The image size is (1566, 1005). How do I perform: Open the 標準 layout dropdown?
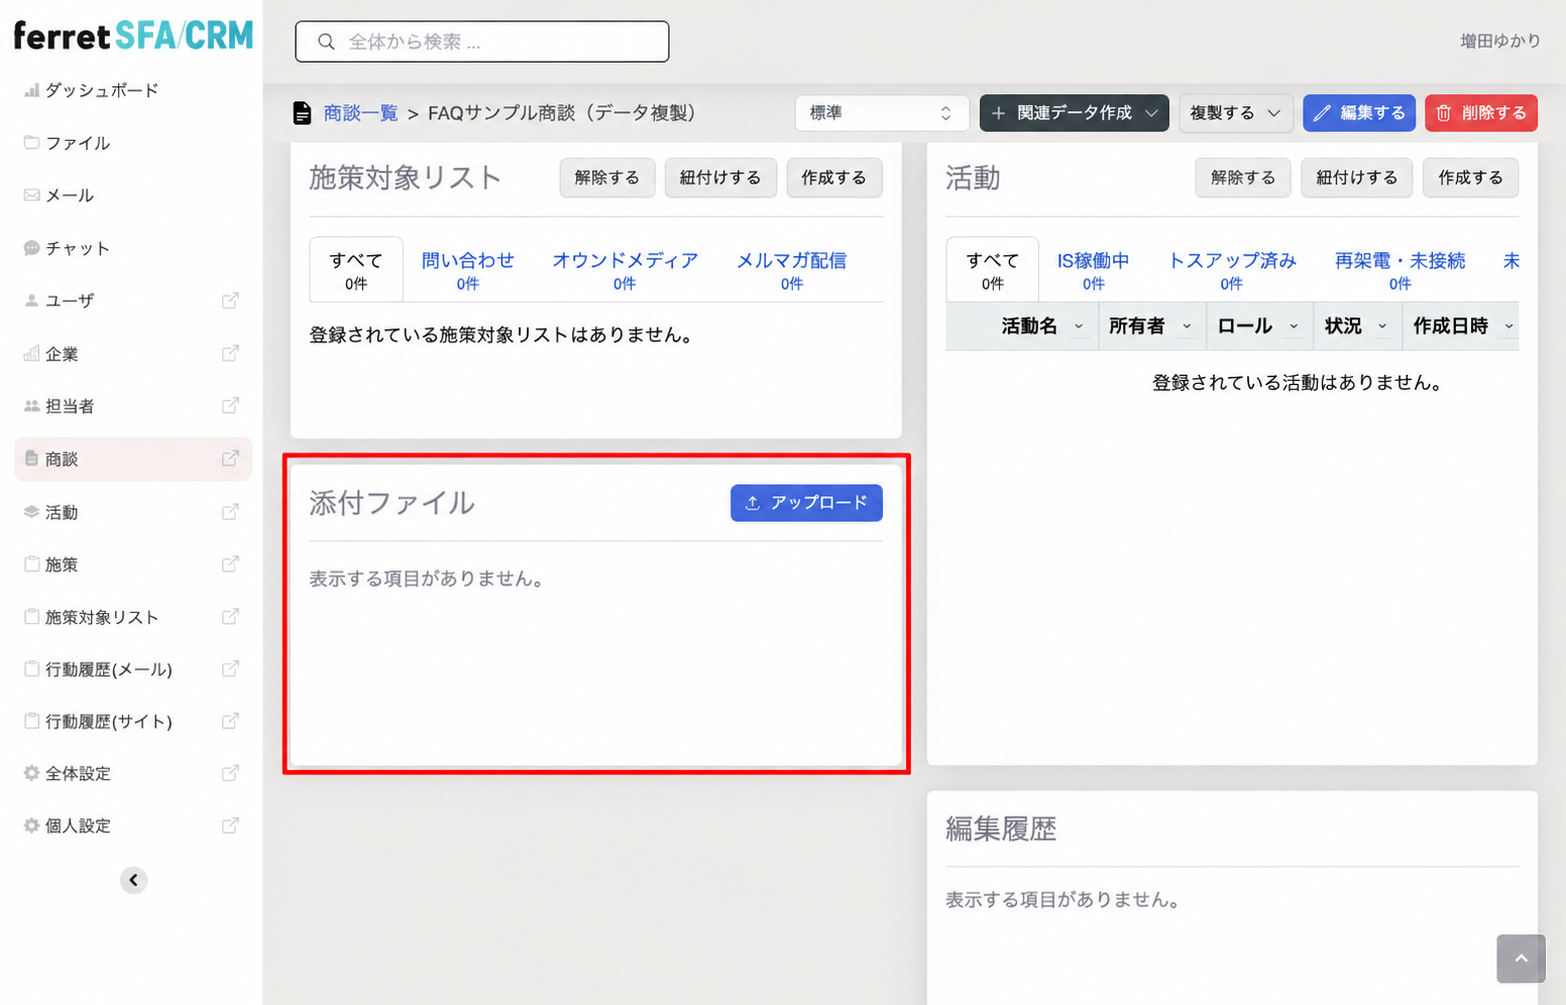(x=881, y=113)
